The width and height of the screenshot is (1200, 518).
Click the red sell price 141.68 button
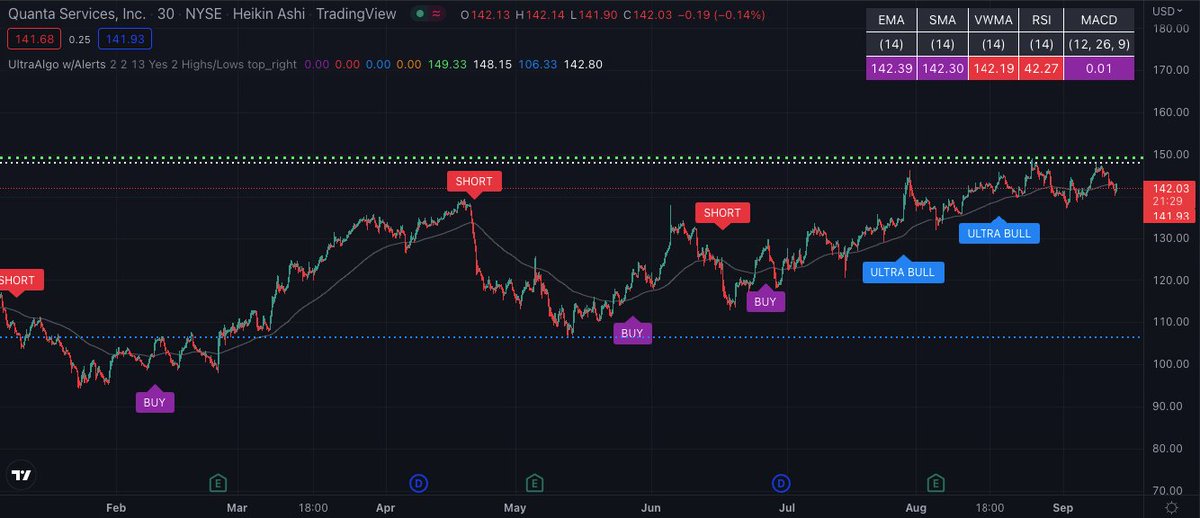35,38
